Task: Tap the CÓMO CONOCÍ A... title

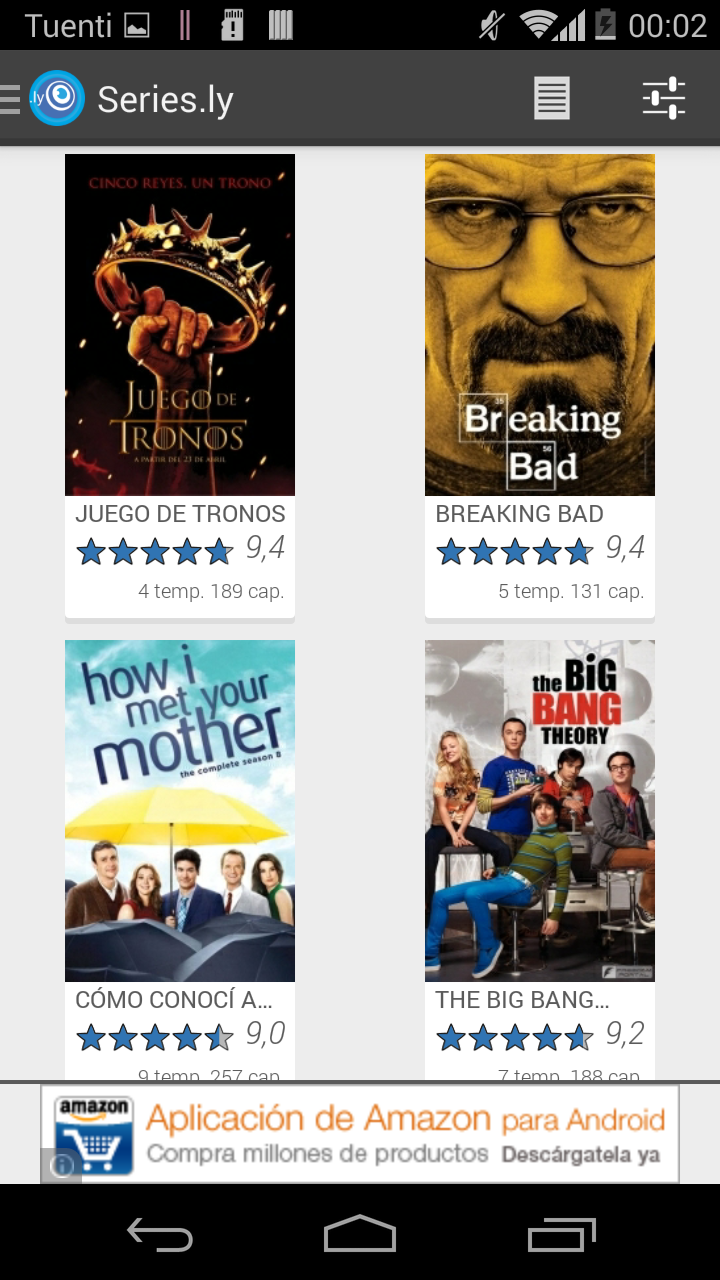Action: pos(174,1000)
